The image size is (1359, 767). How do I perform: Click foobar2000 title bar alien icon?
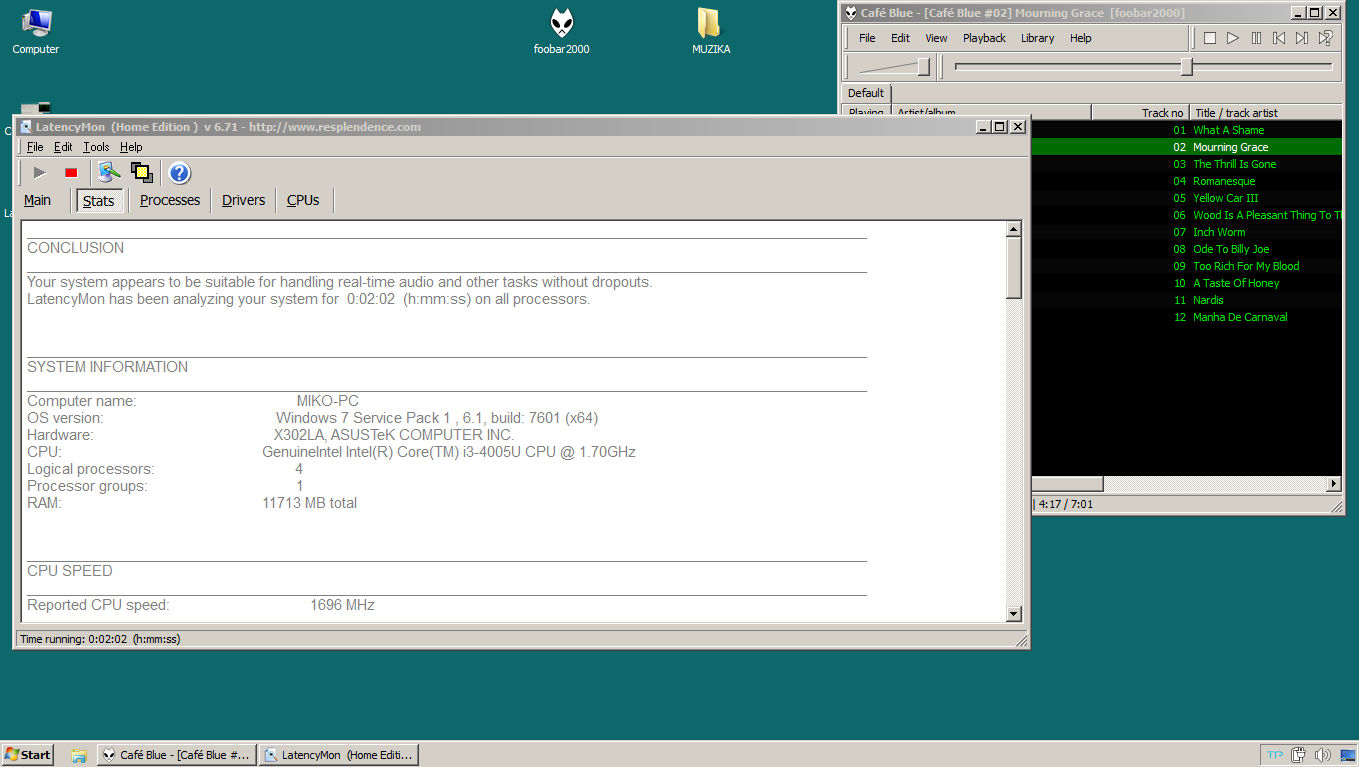coord(851,13)
